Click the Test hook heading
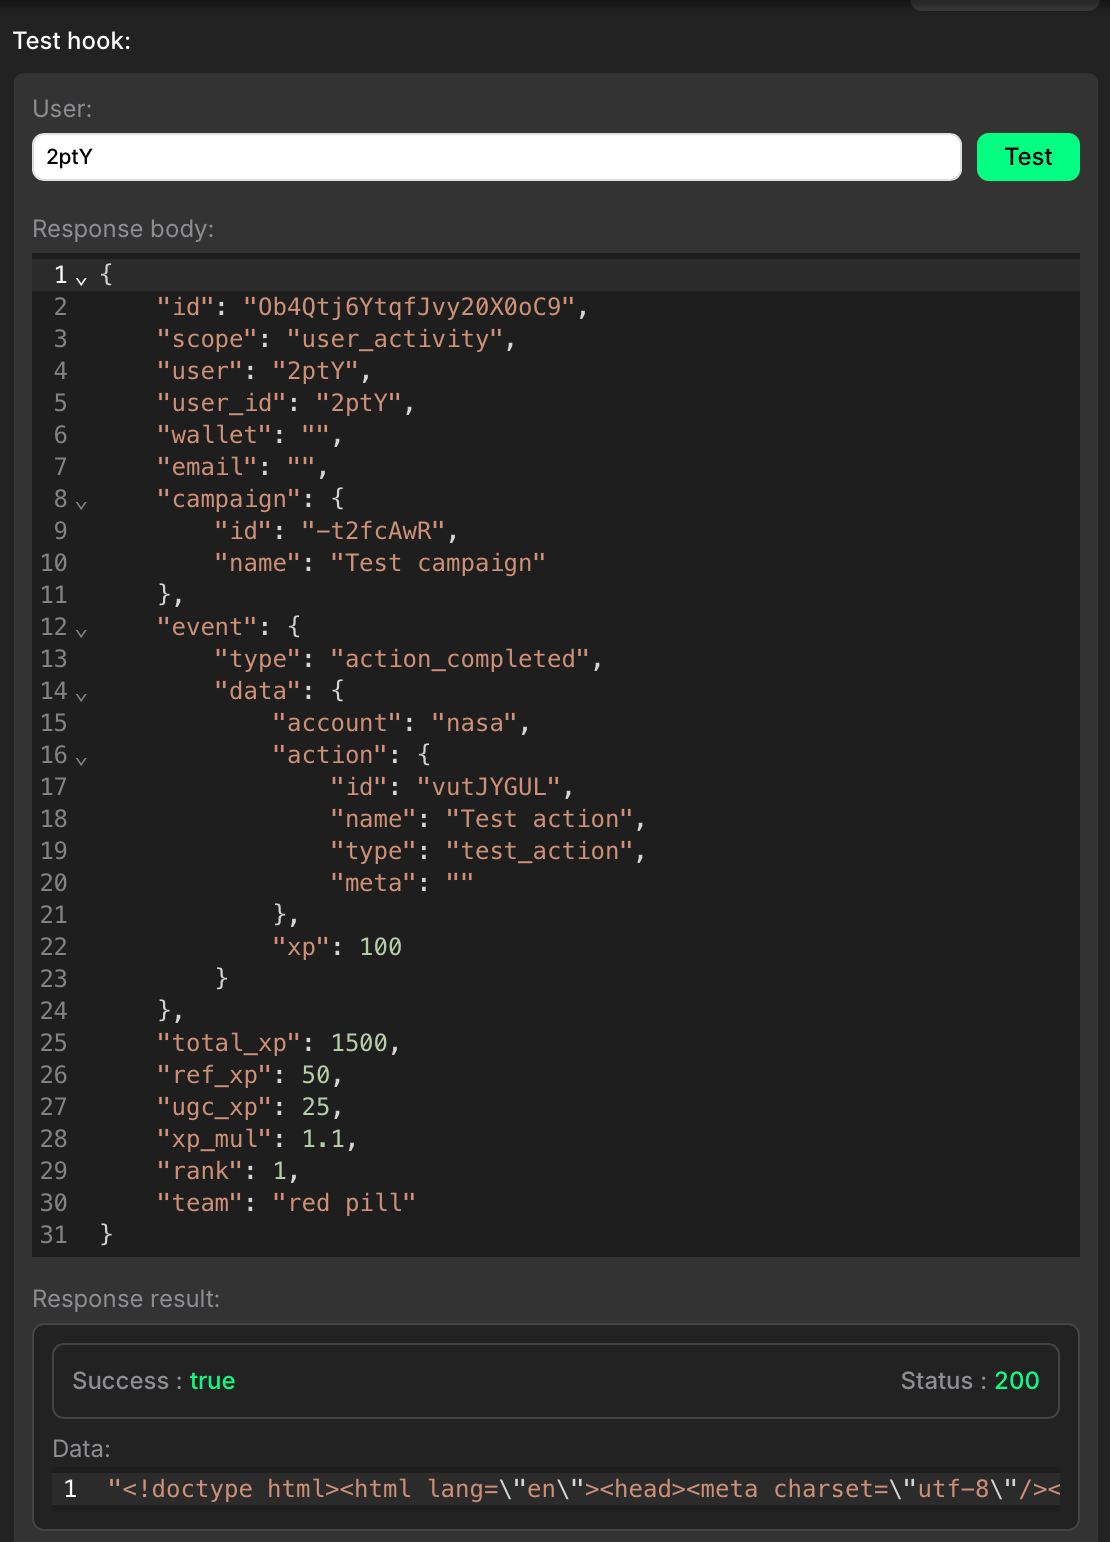The image size is (1110, 1542). click(x=72, y=41)
